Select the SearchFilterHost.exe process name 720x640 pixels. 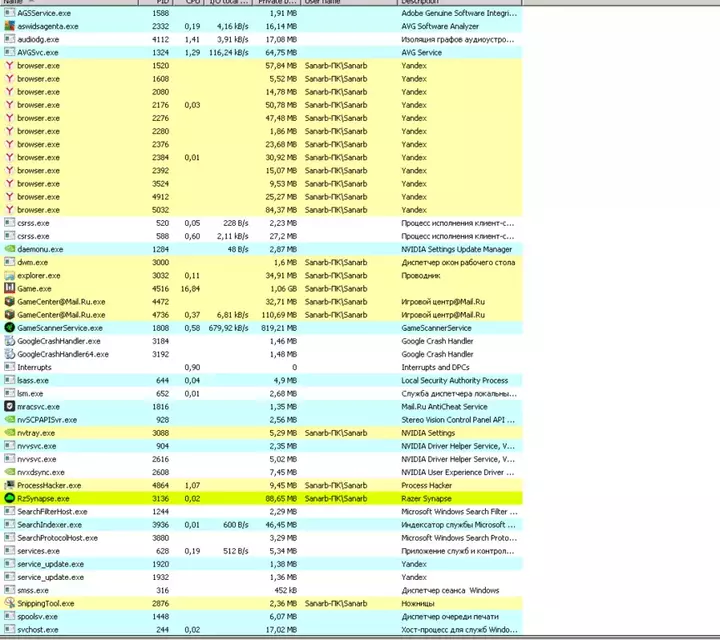coord(52,511)
